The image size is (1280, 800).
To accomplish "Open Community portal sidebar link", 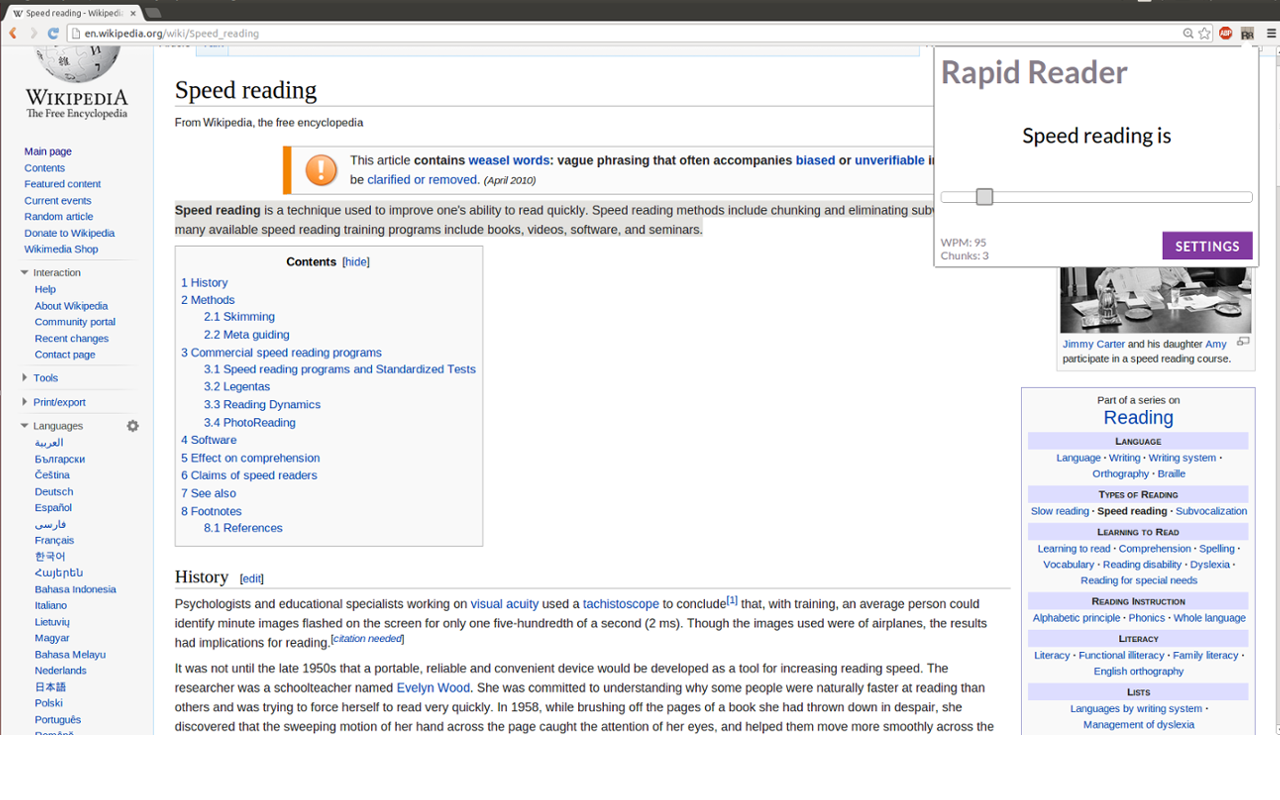I will click(x=75, y=322).
